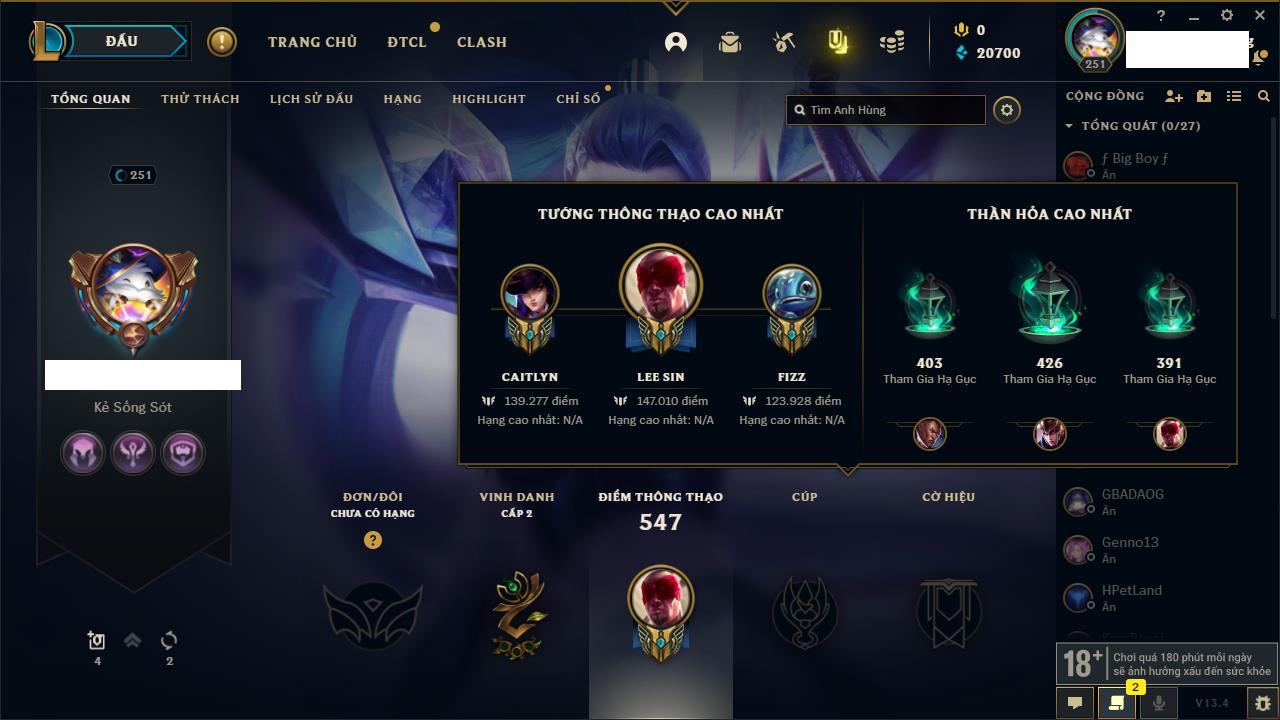
Task: Click the ĐẤU play button
Action: coord(120,41)
